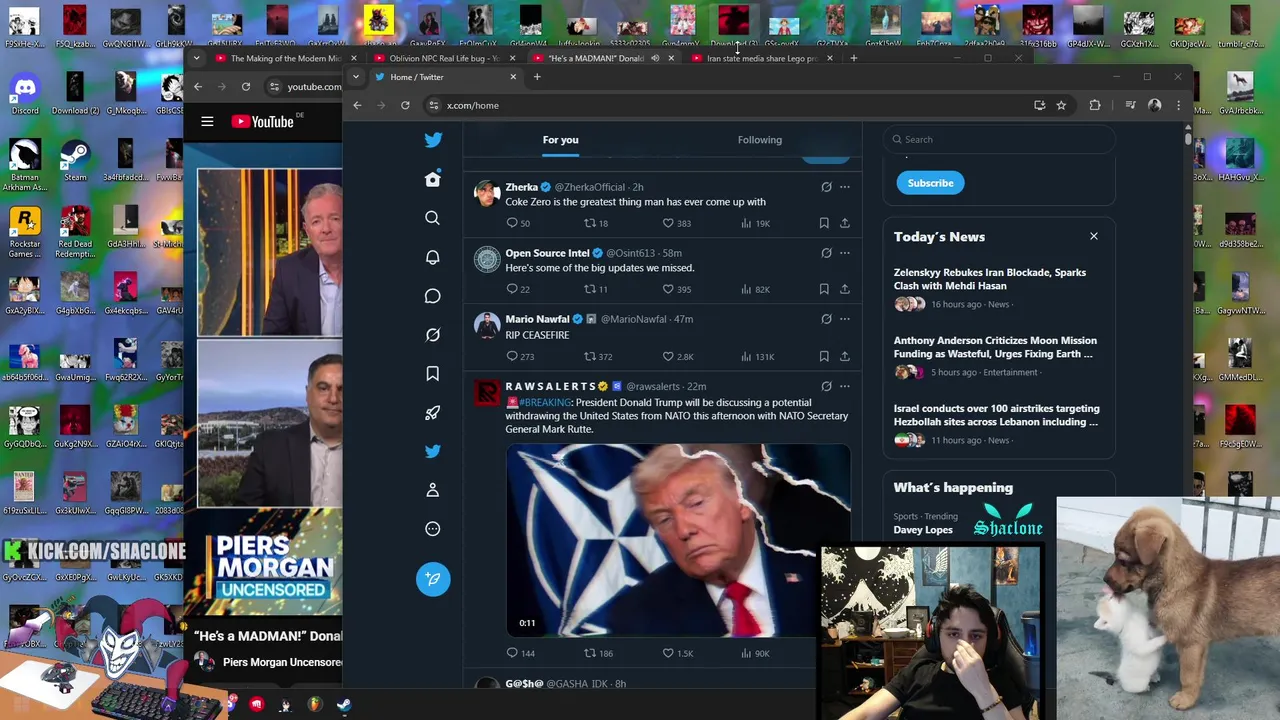Share Mario Nawfal's tweet

coord(844,356)
